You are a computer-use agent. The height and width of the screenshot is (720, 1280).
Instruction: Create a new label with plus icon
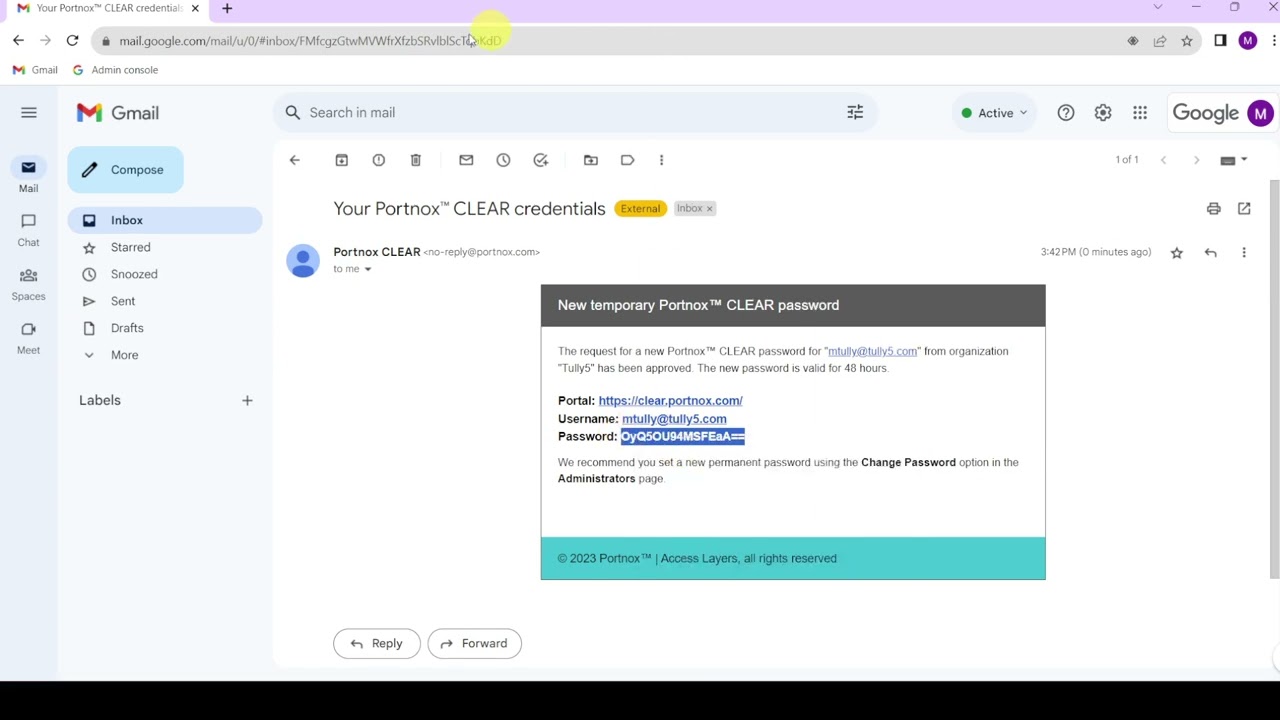point(247,401)
